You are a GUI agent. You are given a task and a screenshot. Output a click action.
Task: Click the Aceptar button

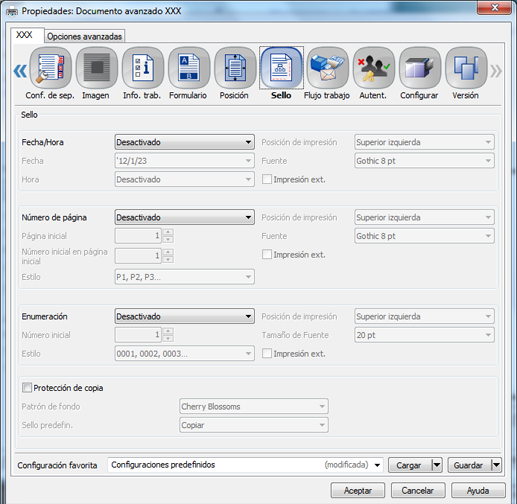(358, 491)
